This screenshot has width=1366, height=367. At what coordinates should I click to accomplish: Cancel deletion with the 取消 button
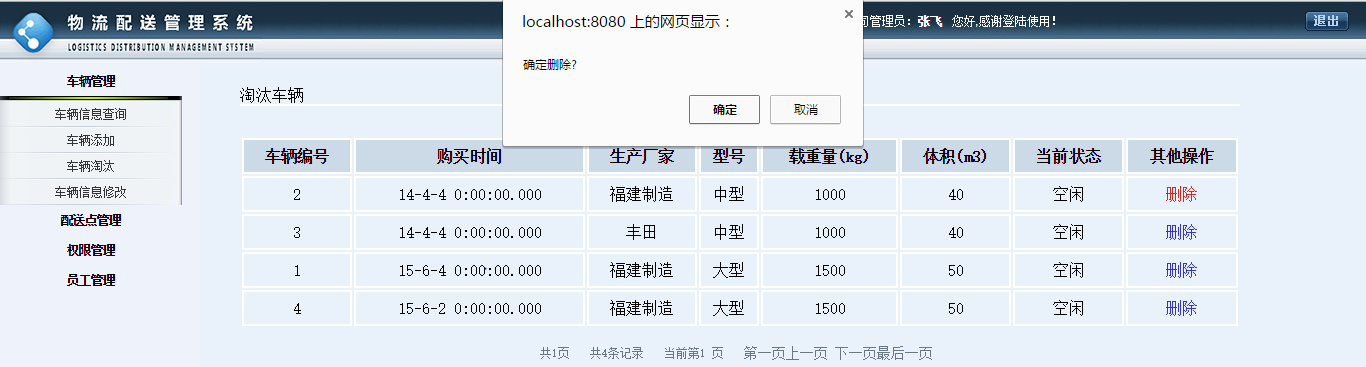(805, 110)
